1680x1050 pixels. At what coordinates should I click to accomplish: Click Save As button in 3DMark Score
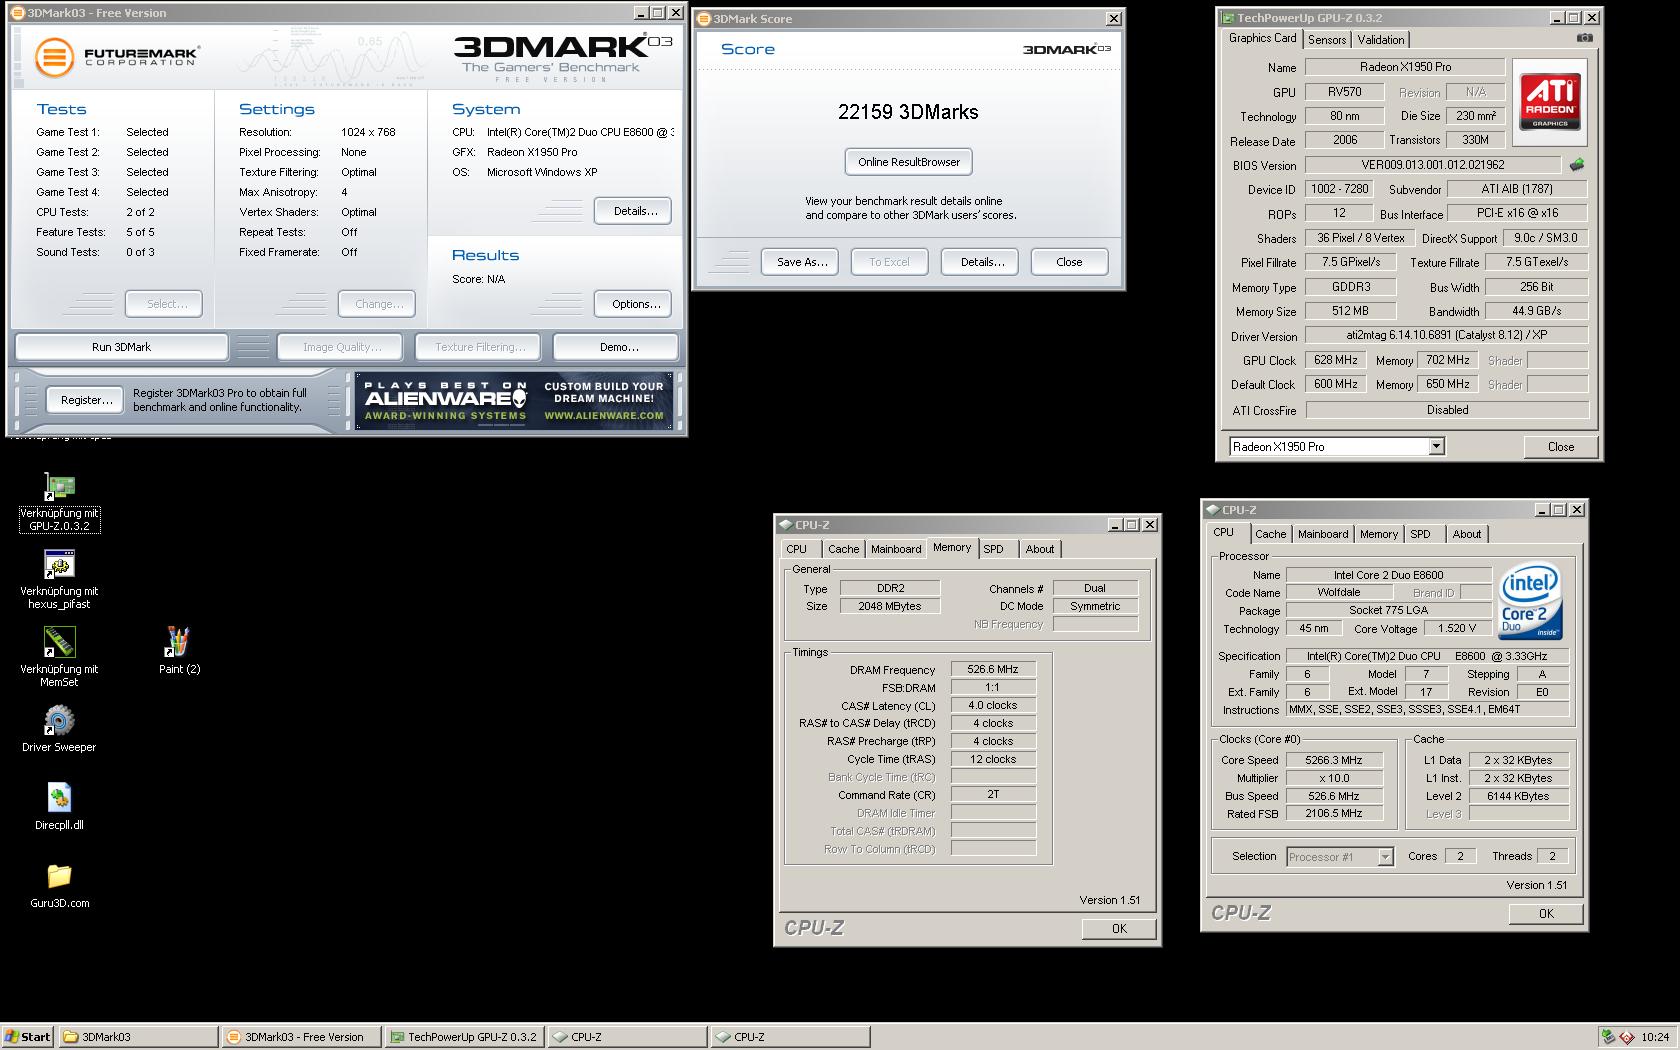pyautogui.click(x=802, y=262)
